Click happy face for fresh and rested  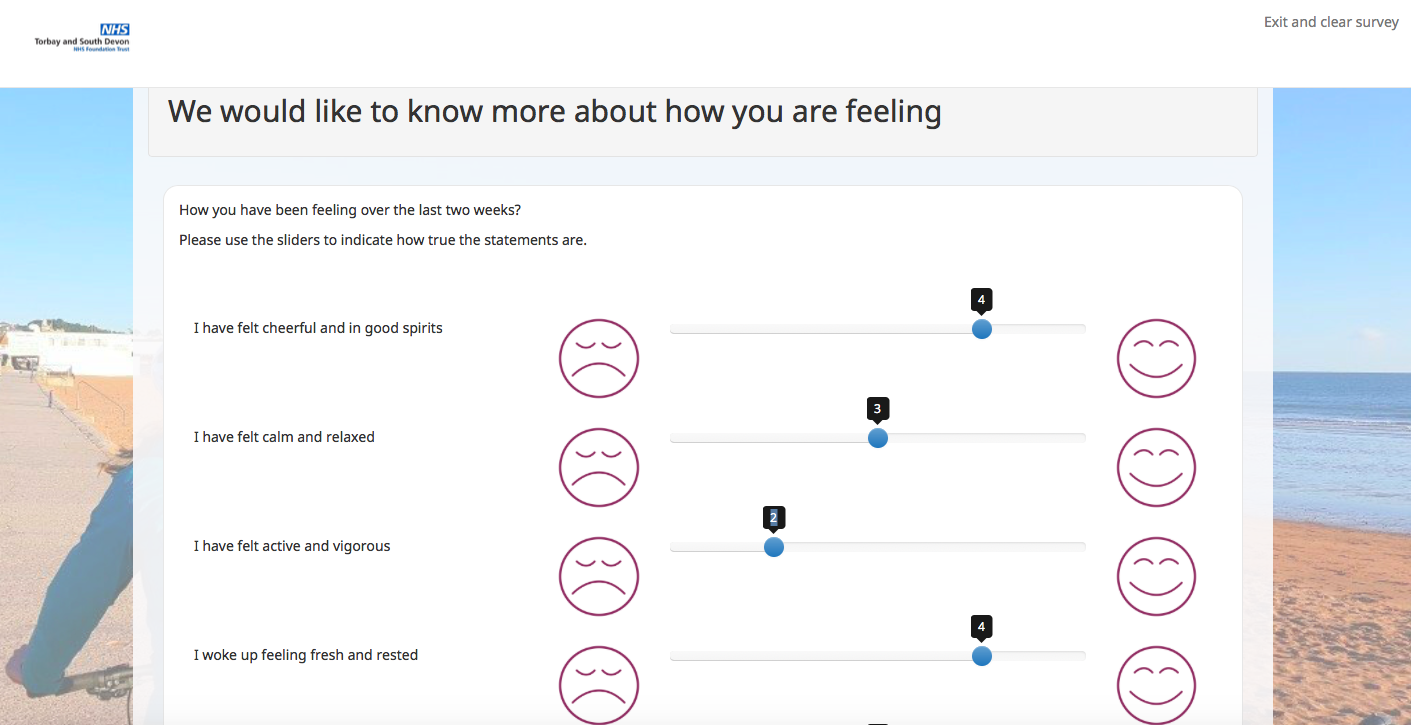(1156, 685)
